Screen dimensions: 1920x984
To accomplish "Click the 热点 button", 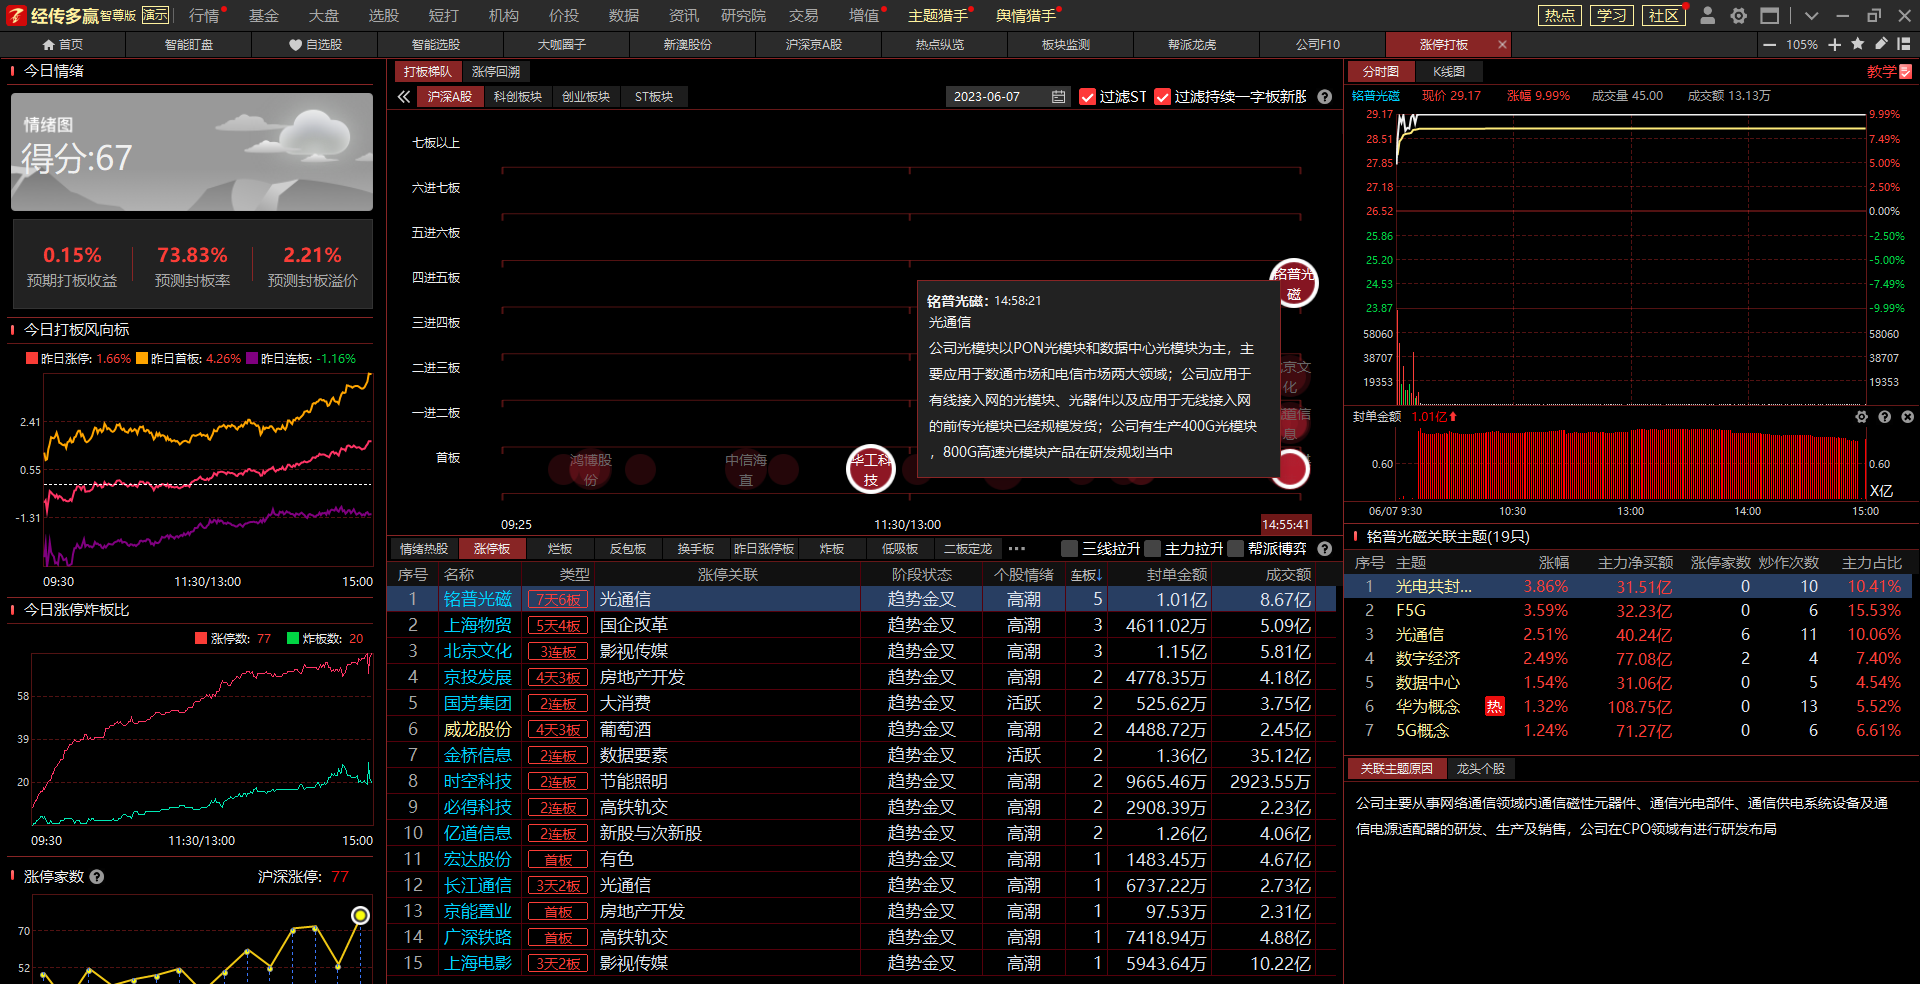I will pos(1559,15).
